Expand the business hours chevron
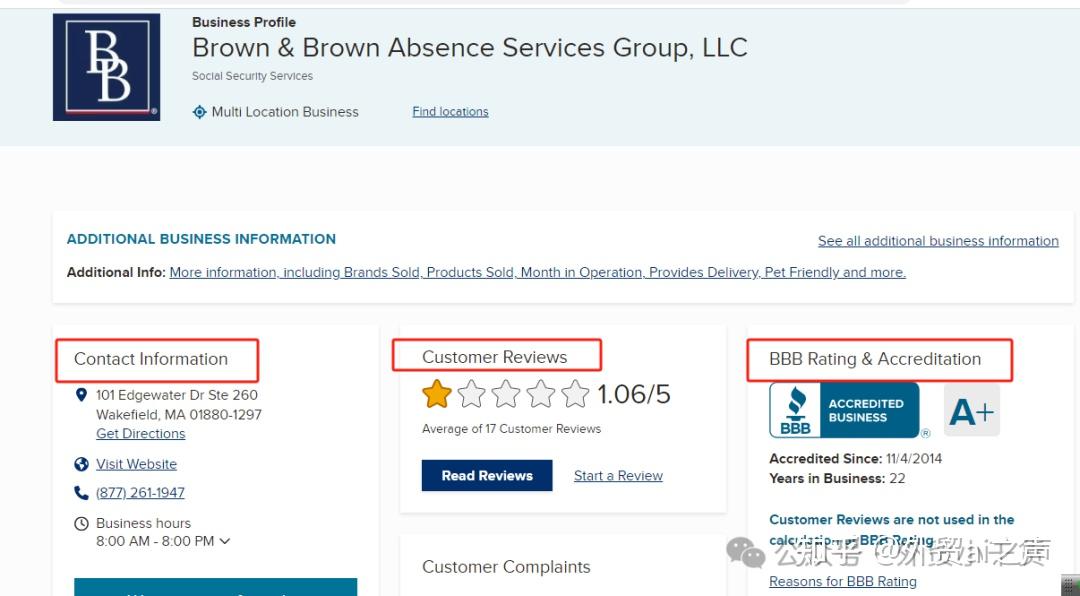The image size is (1080, 596). pos(225,541)
